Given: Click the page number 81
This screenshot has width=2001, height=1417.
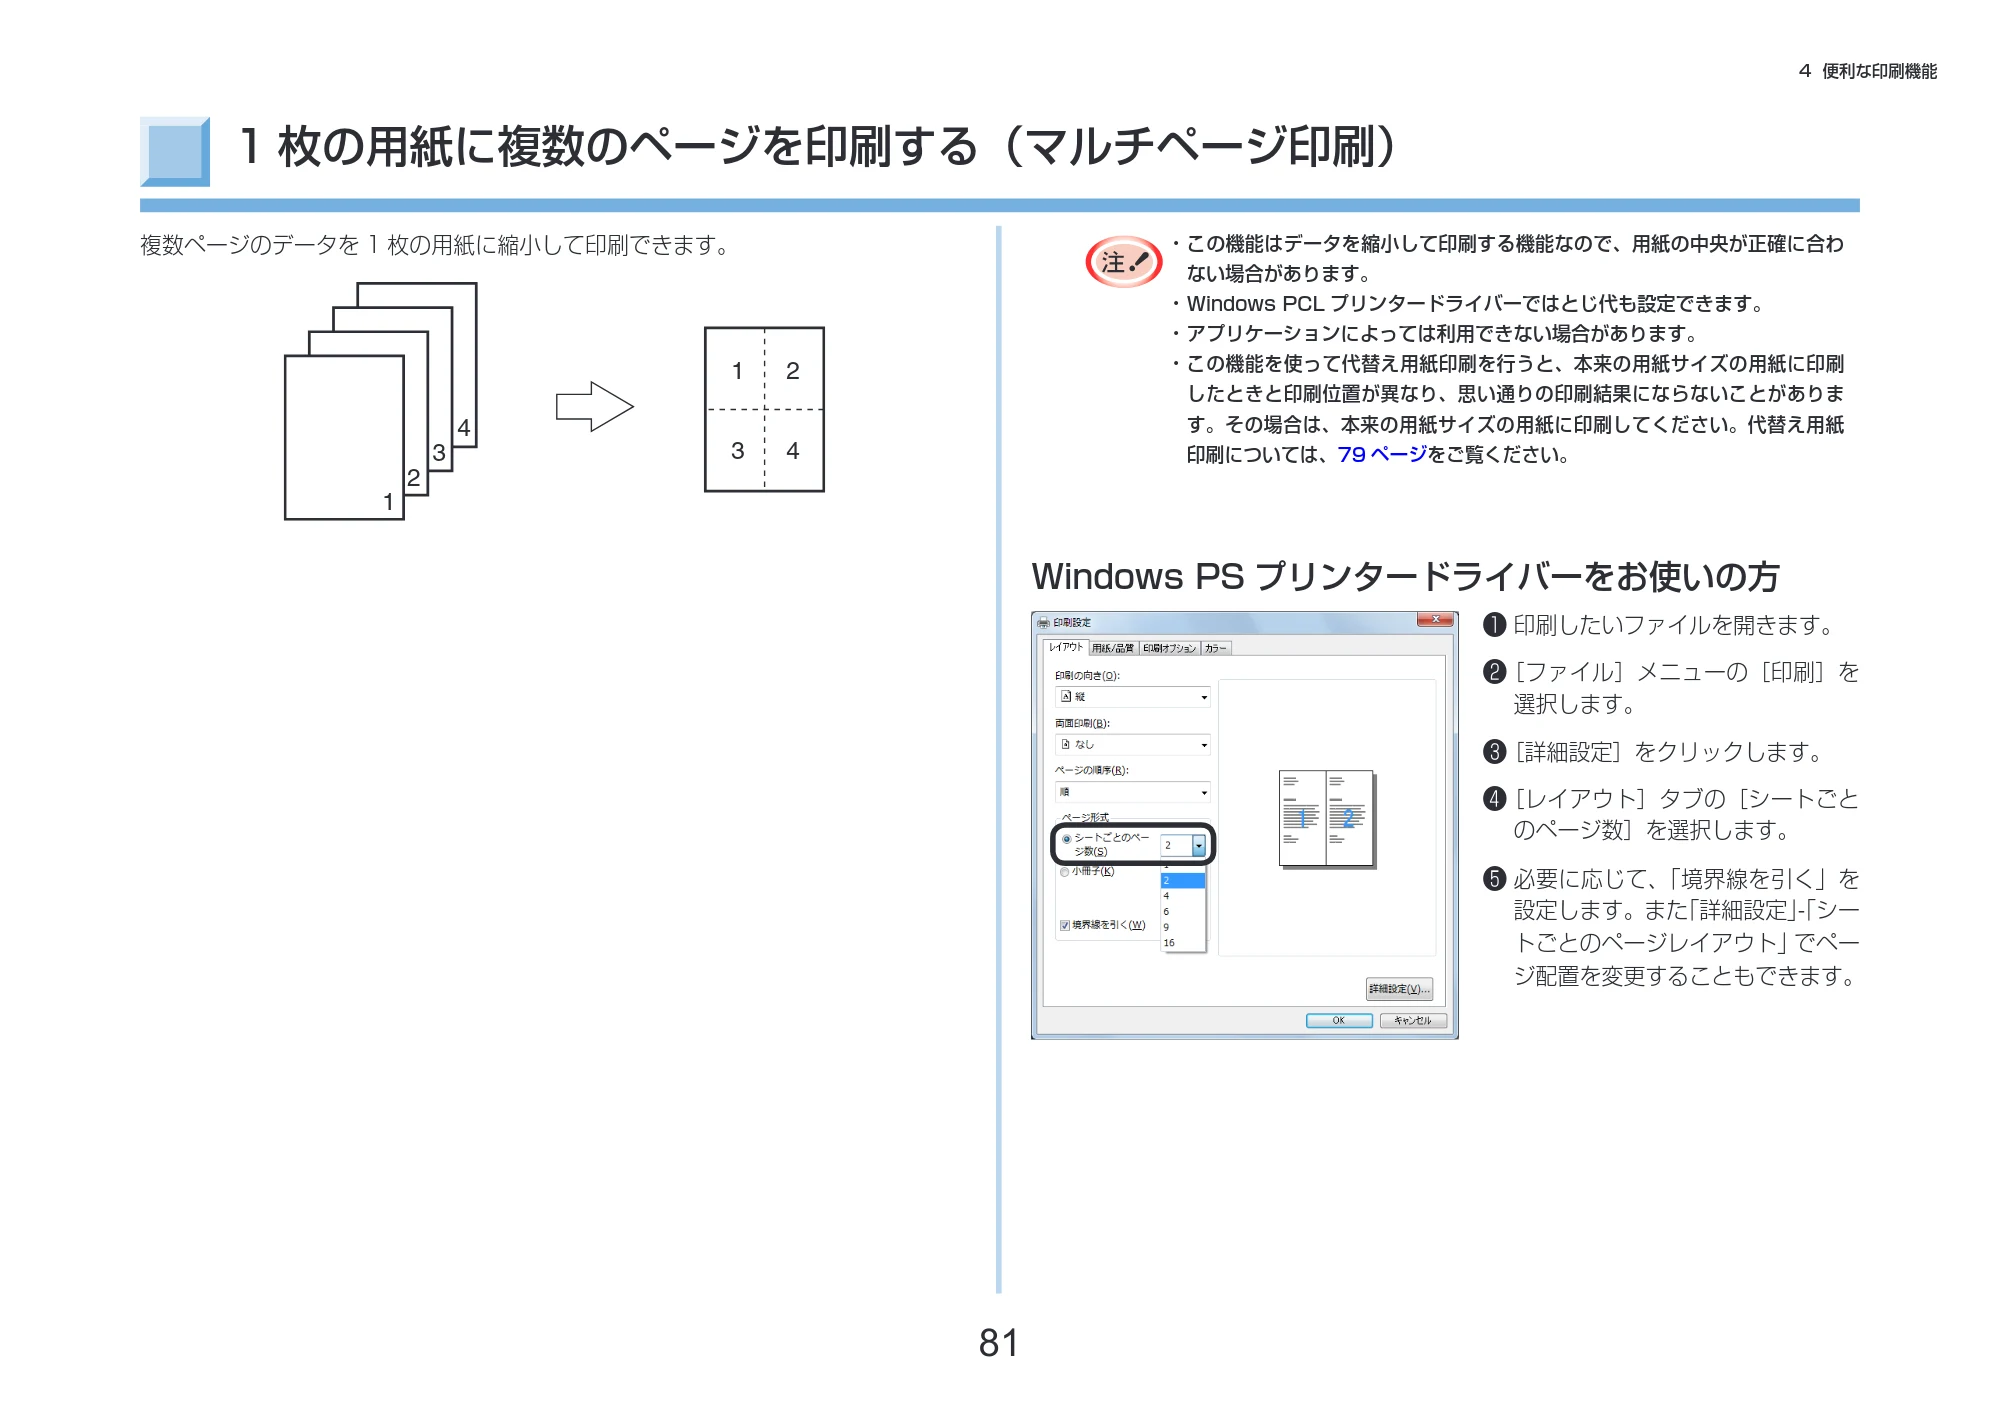Looking at the screenshot, I should [999, 1343].
